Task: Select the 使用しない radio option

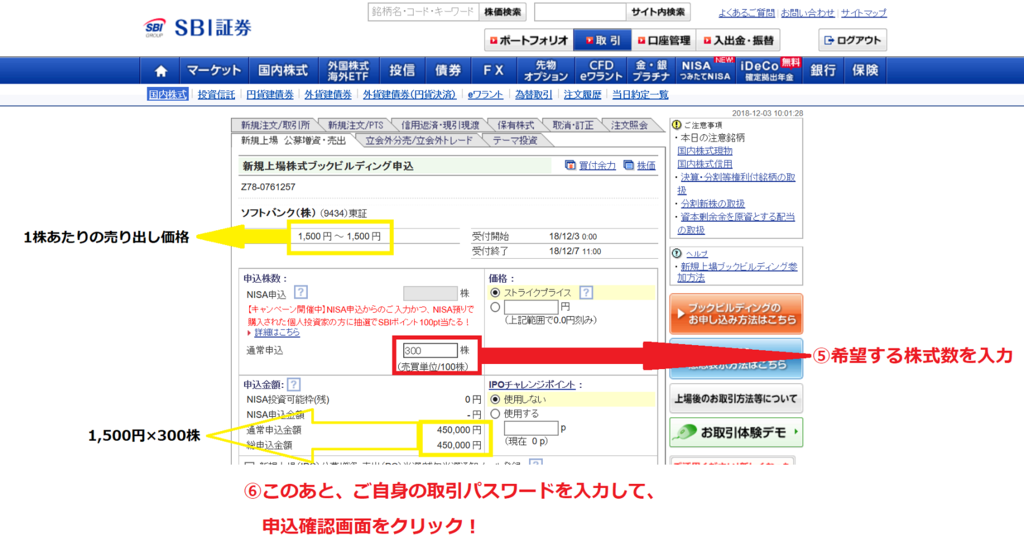Action: pos(495,399)
